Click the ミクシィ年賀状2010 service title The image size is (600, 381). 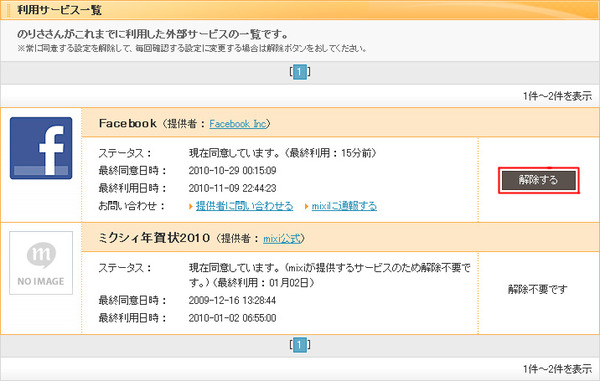pos(154,238)
